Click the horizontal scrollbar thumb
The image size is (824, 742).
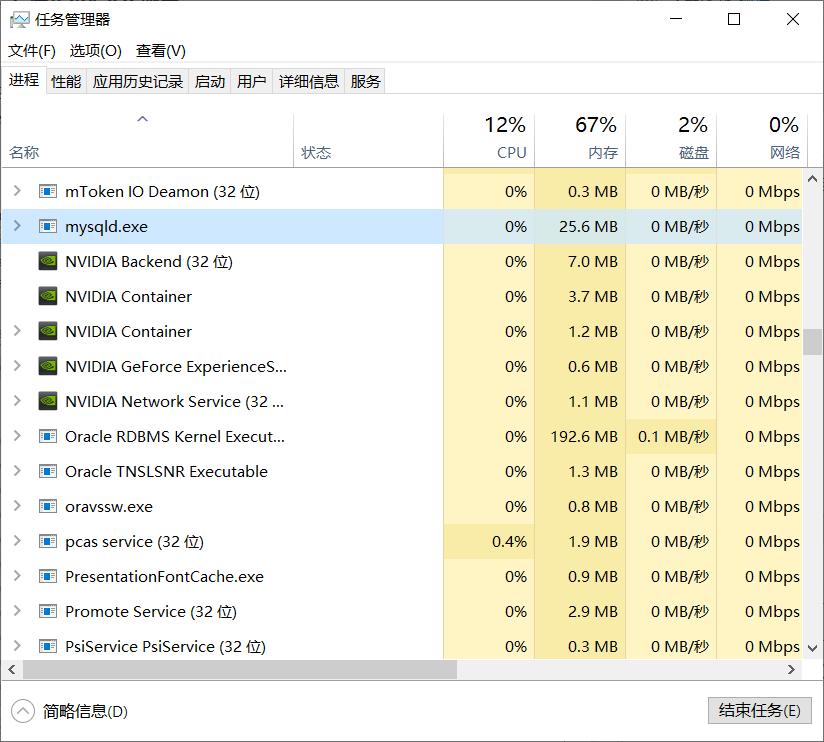(240, 669)
